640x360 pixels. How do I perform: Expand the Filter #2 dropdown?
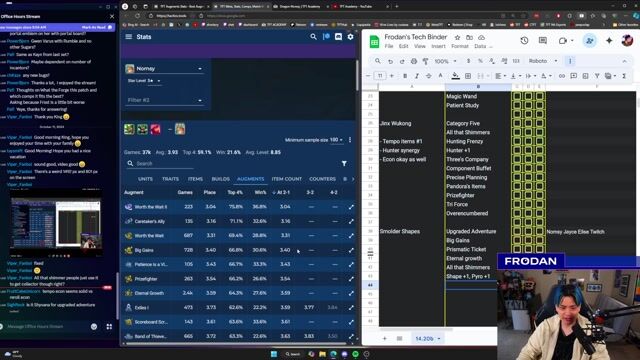(x=164, y=100)
